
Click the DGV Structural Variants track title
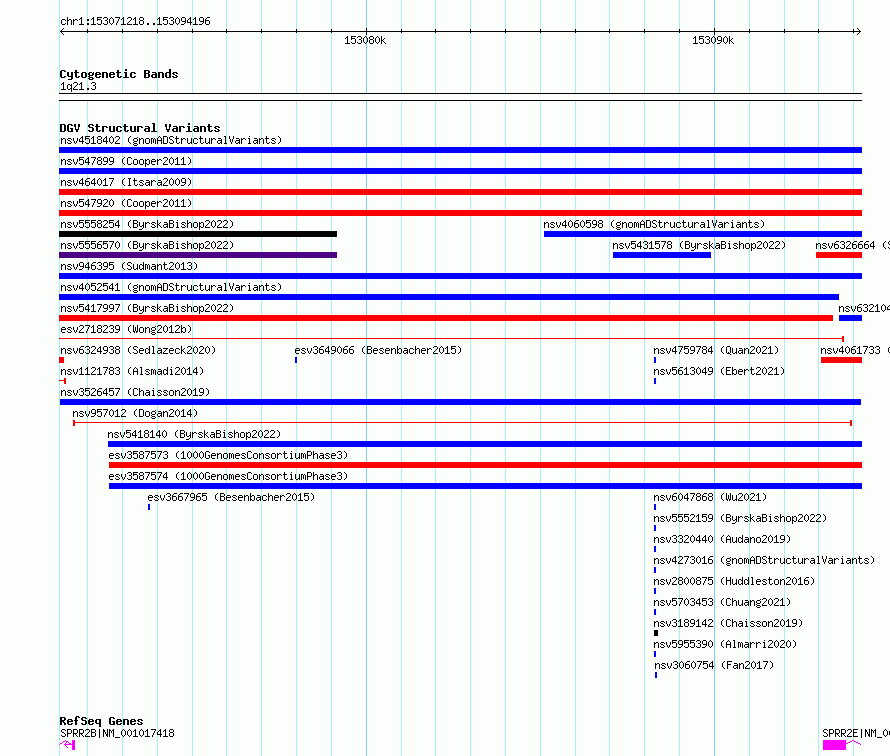pyautogui.click(x=140, y=128)
